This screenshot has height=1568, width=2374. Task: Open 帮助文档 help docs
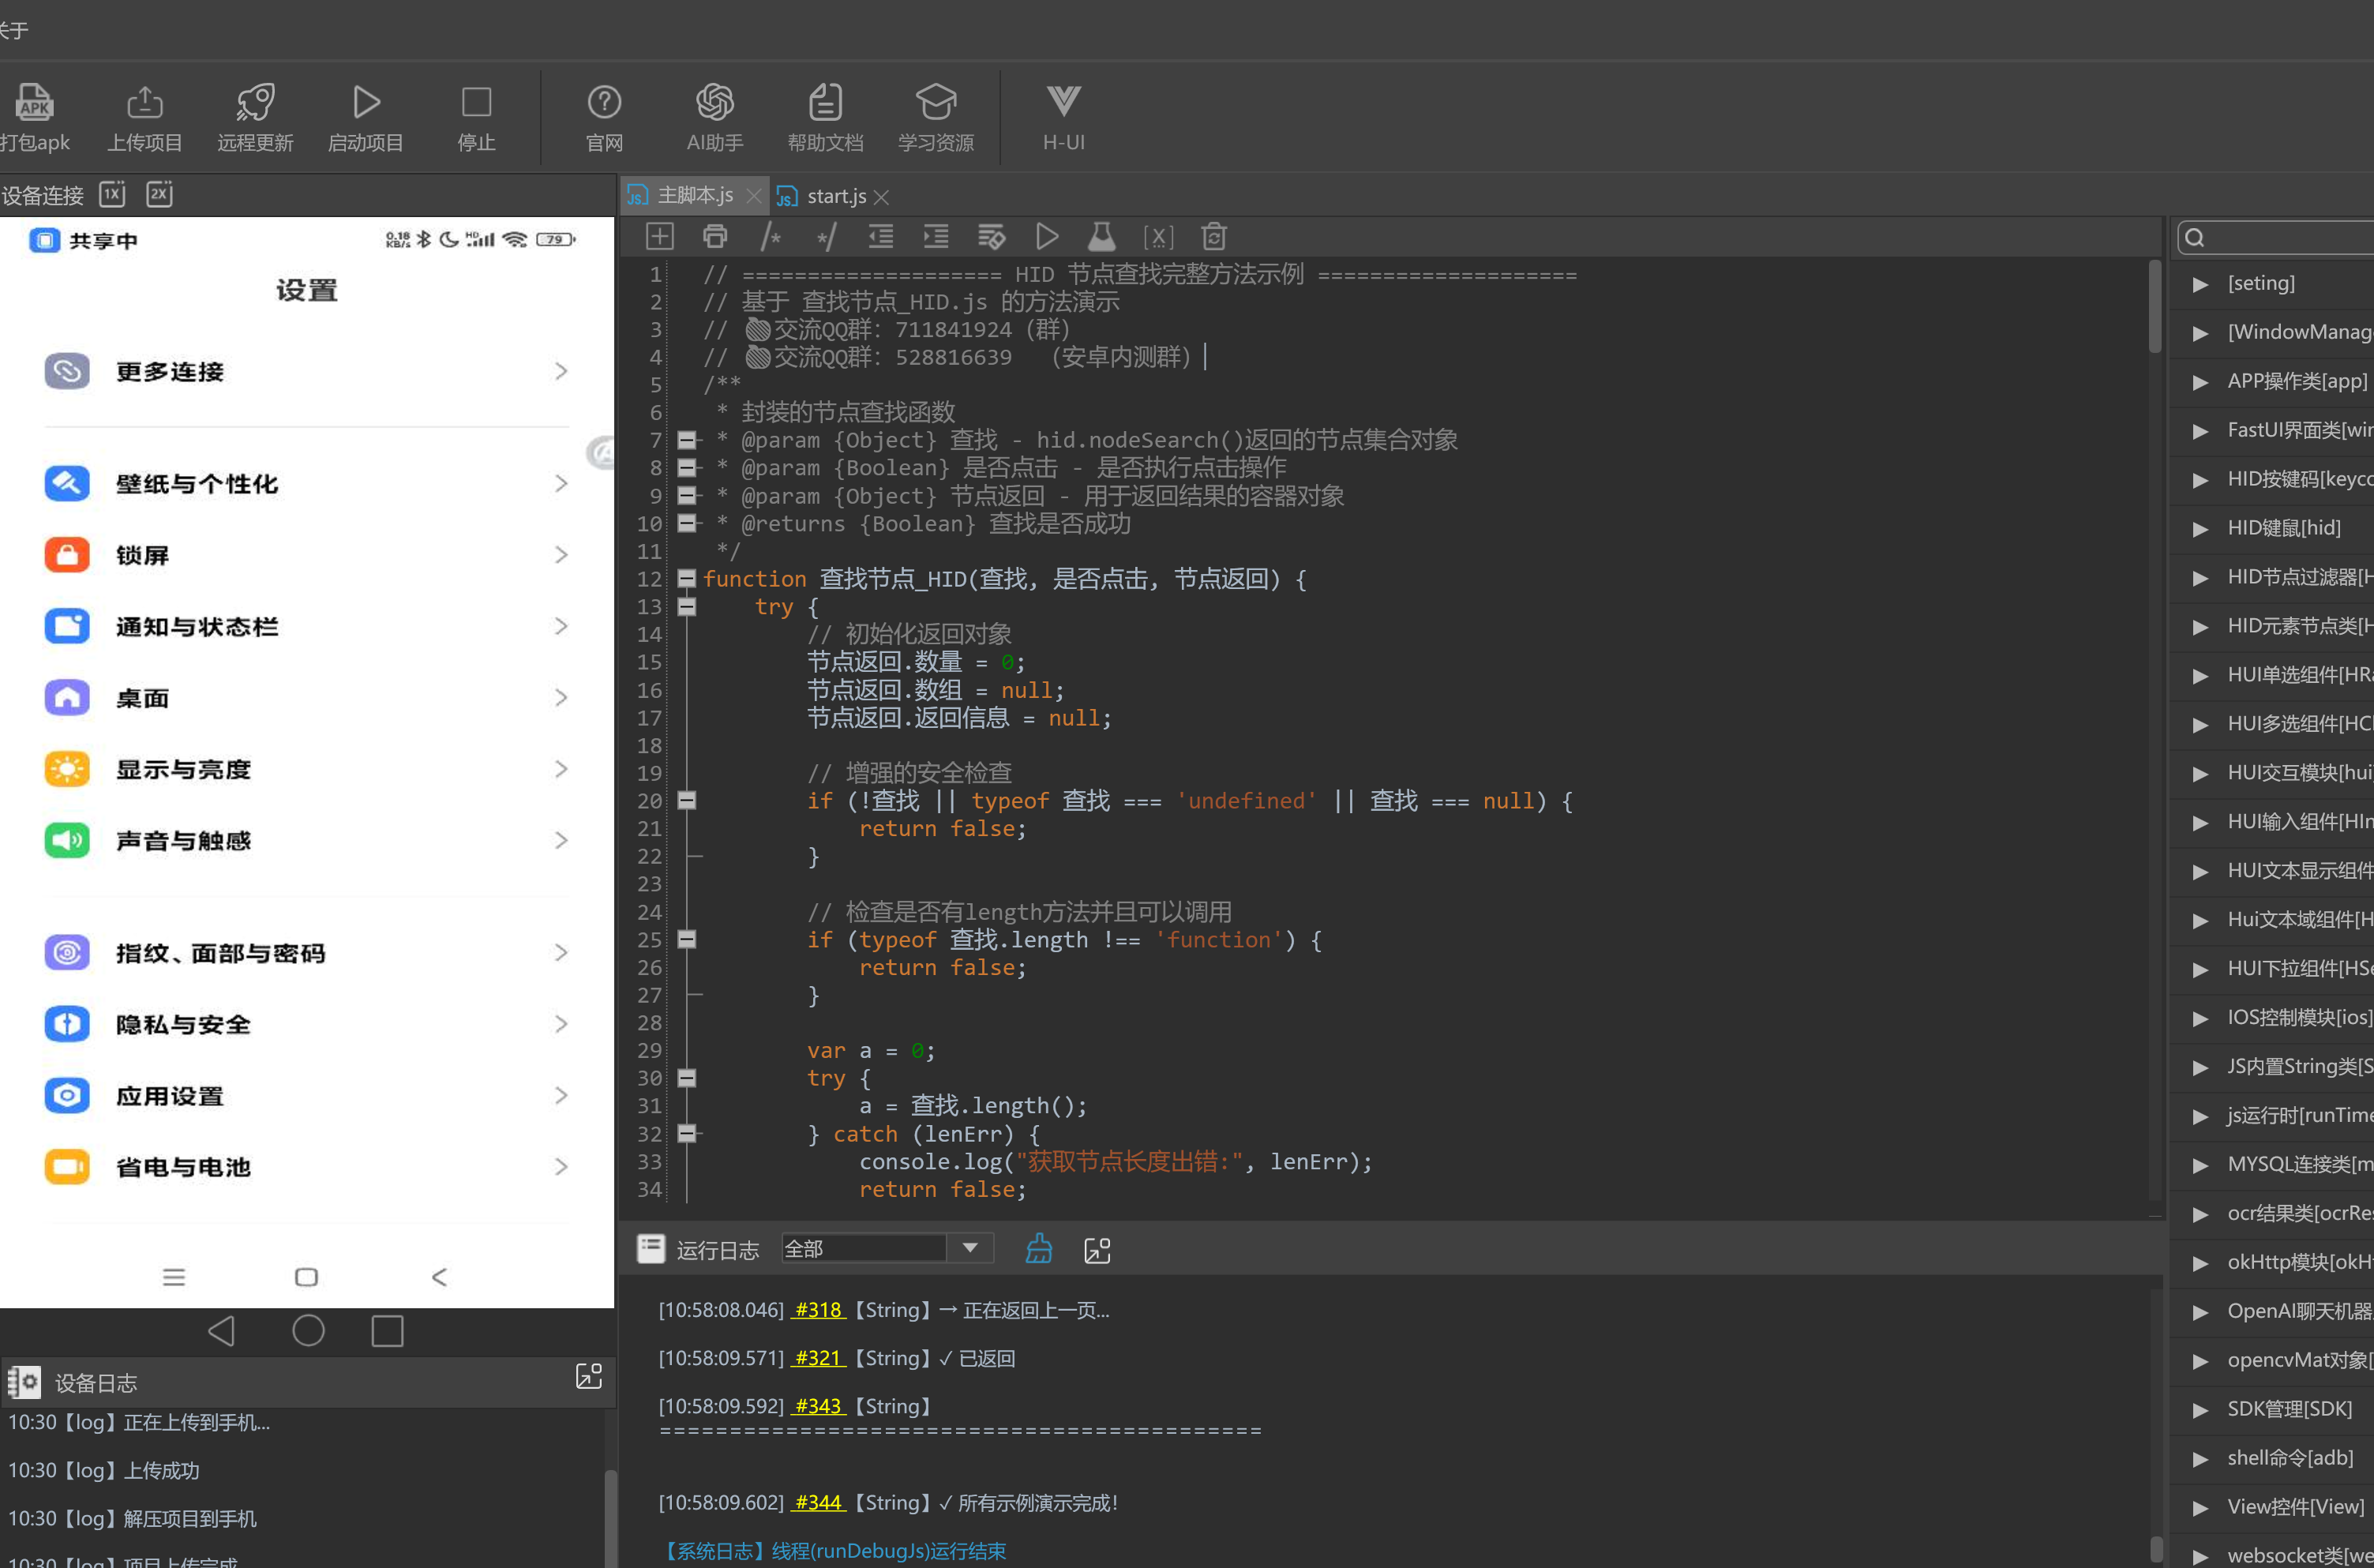click(825, 117)
